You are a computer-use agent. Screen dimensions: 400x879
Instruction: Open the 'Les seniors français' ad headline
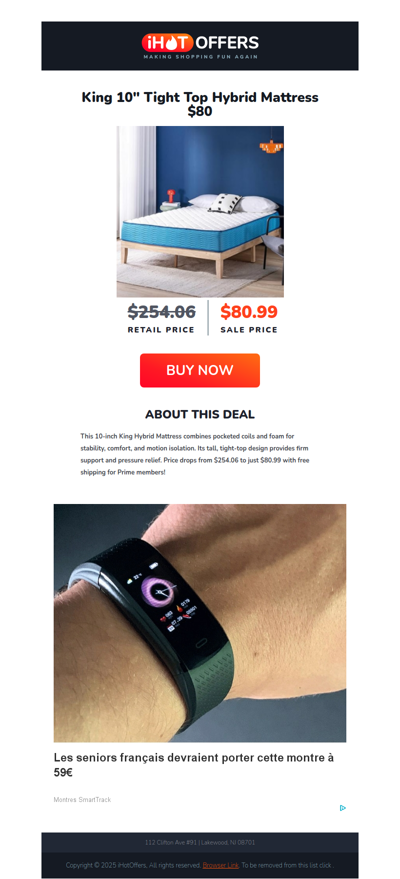[x=194, y=765]
